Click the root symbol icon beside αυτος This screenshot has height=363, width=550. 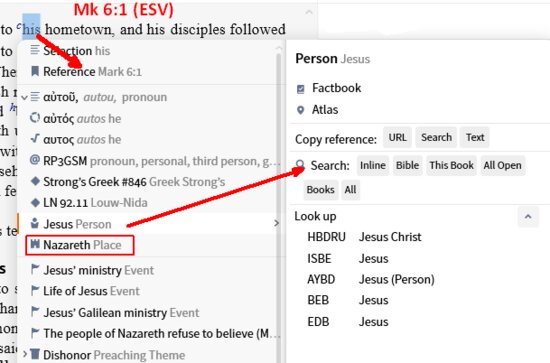(x=35, y=138)
